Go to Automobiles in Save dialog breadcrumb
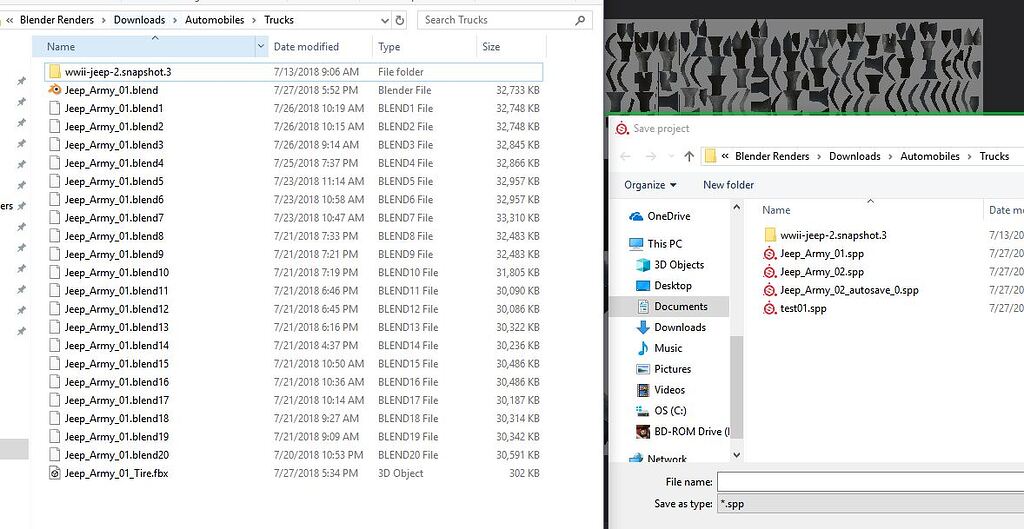 930,156
